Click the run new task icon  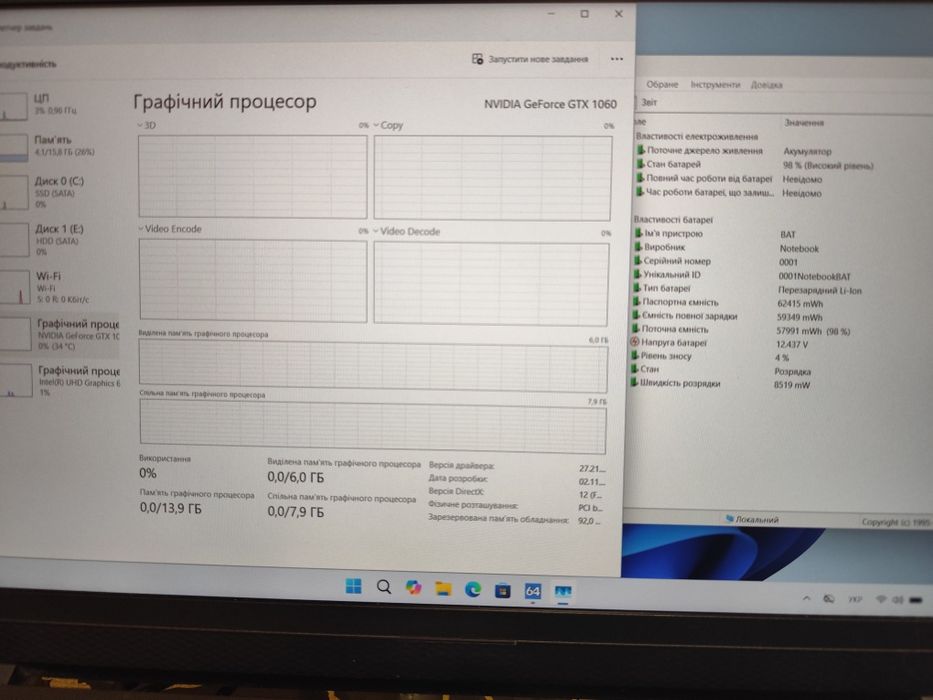point(477,58)
